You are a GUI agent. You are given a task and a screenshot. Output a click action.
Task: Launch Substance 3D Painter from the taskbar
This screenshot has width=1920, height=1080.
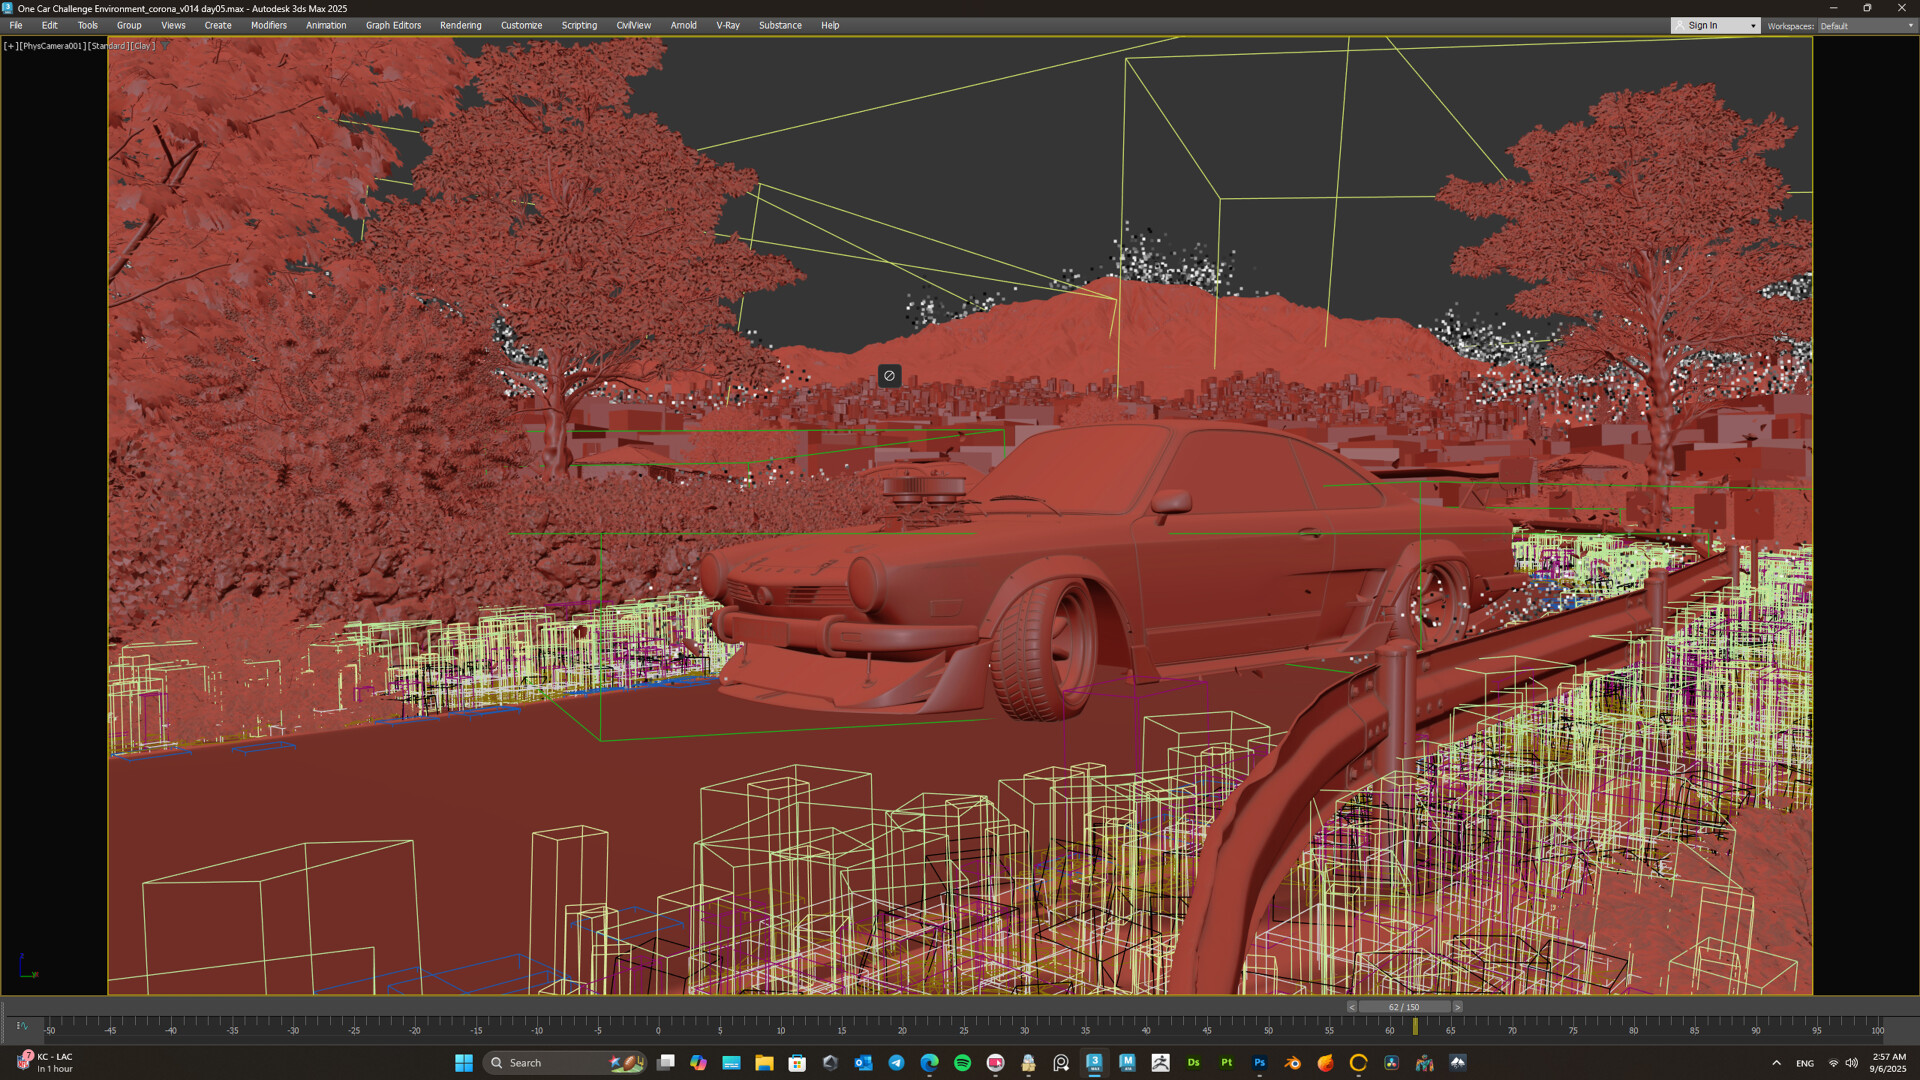1227,1063
